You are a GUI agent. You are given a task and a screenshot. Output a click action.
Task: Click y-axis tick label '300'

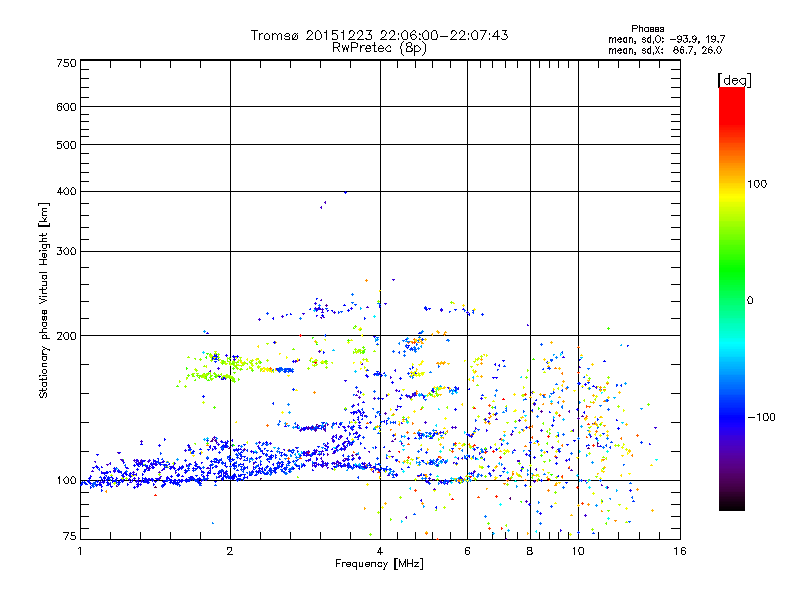[x=66, y=251]
